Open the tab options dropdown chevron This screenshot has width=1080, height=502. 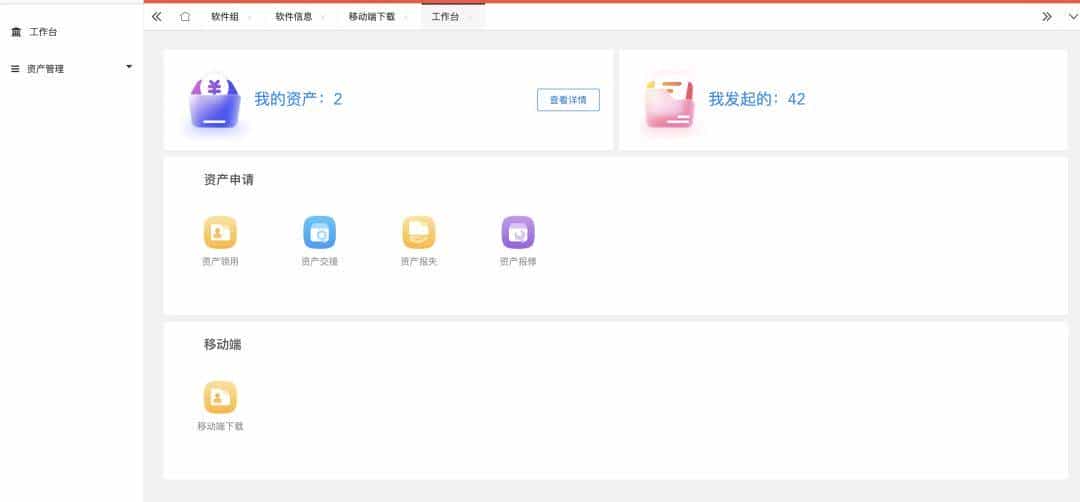(1072, 17)
